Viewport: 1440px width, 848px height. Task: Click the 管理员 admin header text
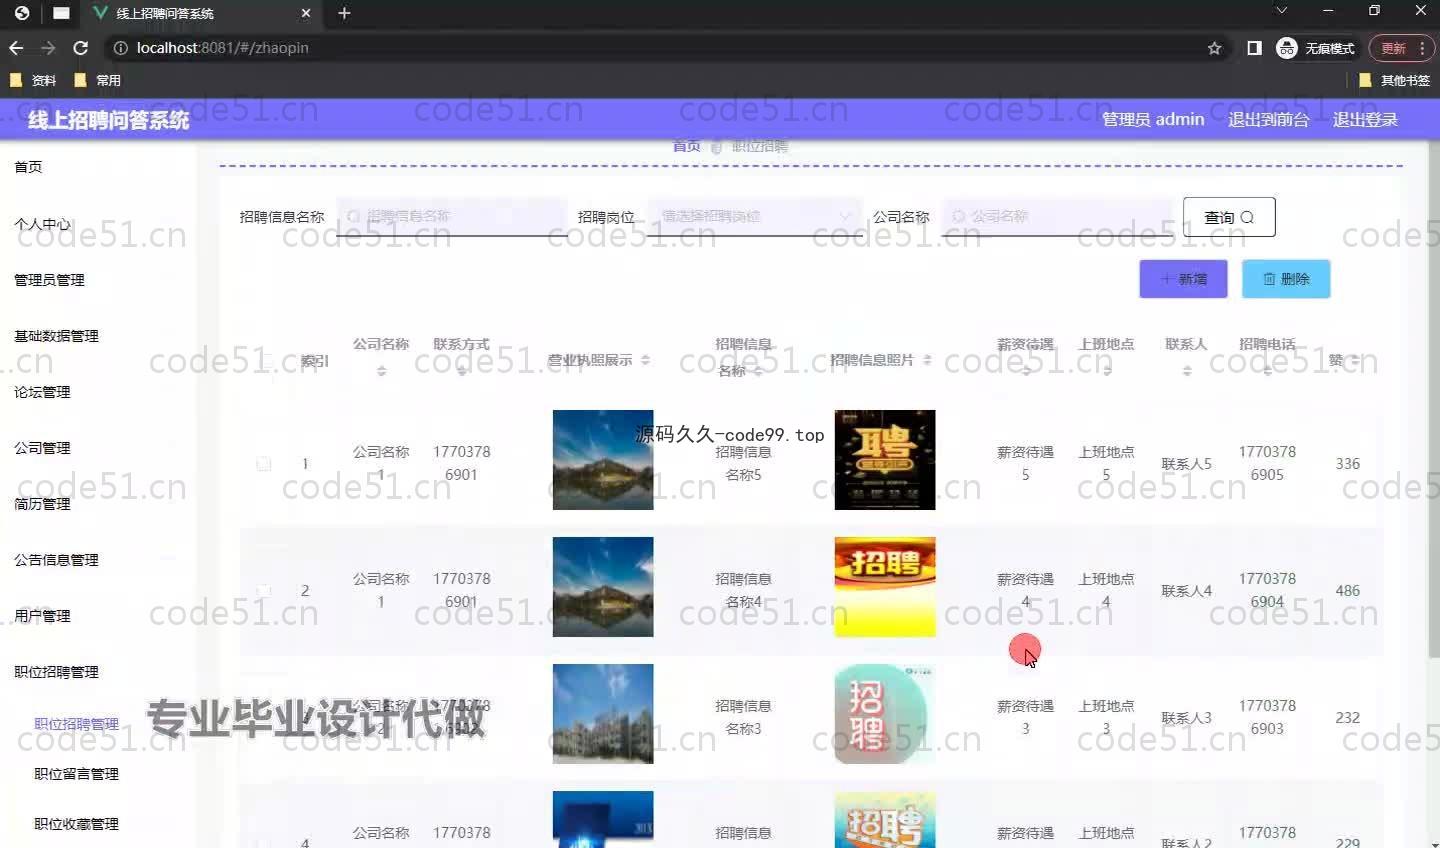pos(1153,119)
